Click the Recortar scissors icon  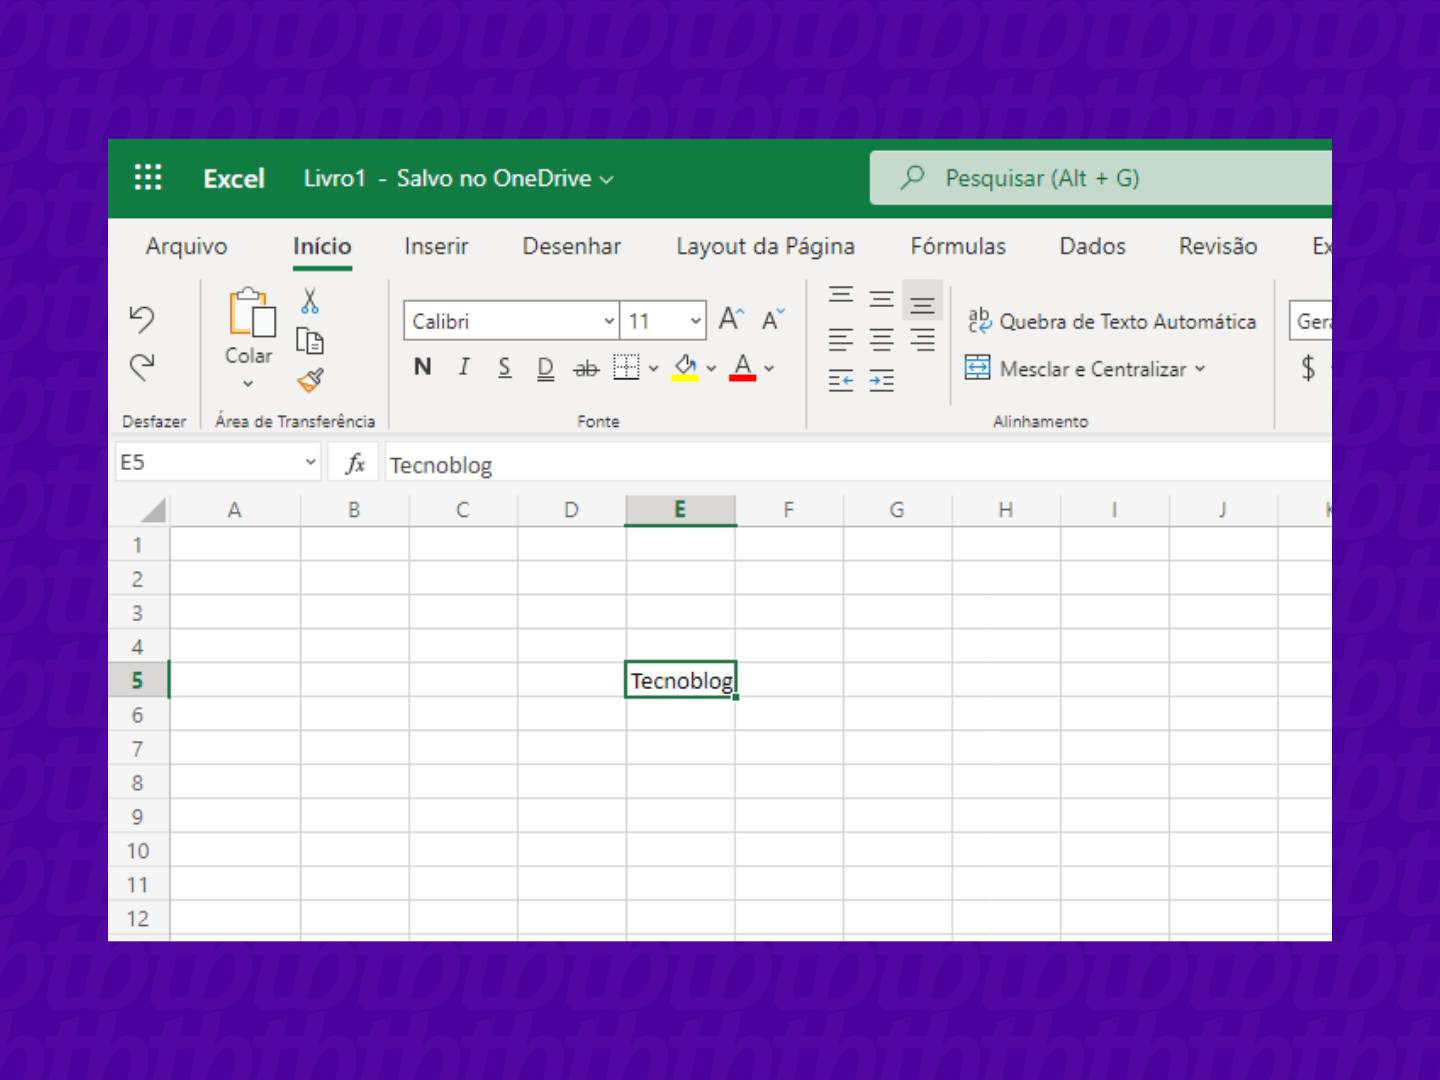point(310,299)
